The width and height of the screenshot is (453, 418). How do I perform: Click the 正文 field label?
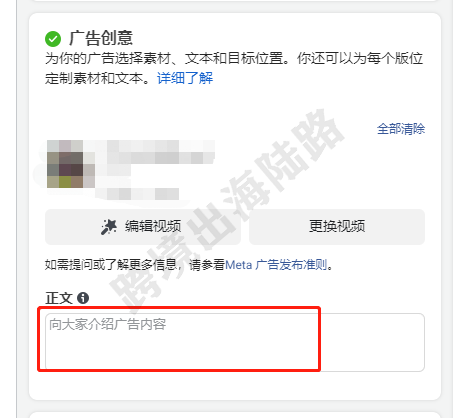point(59,298)
